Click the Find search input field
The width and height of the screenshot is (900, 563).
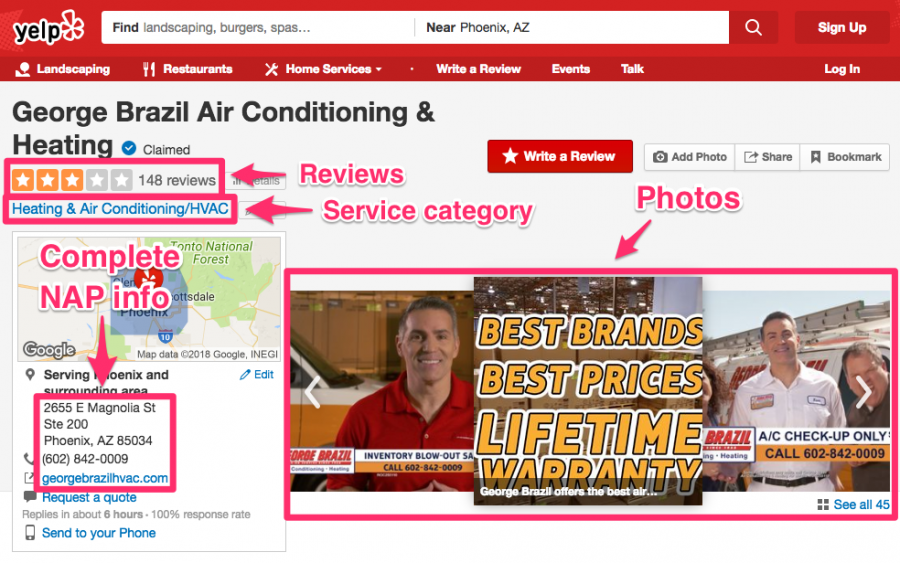[258, 27]
